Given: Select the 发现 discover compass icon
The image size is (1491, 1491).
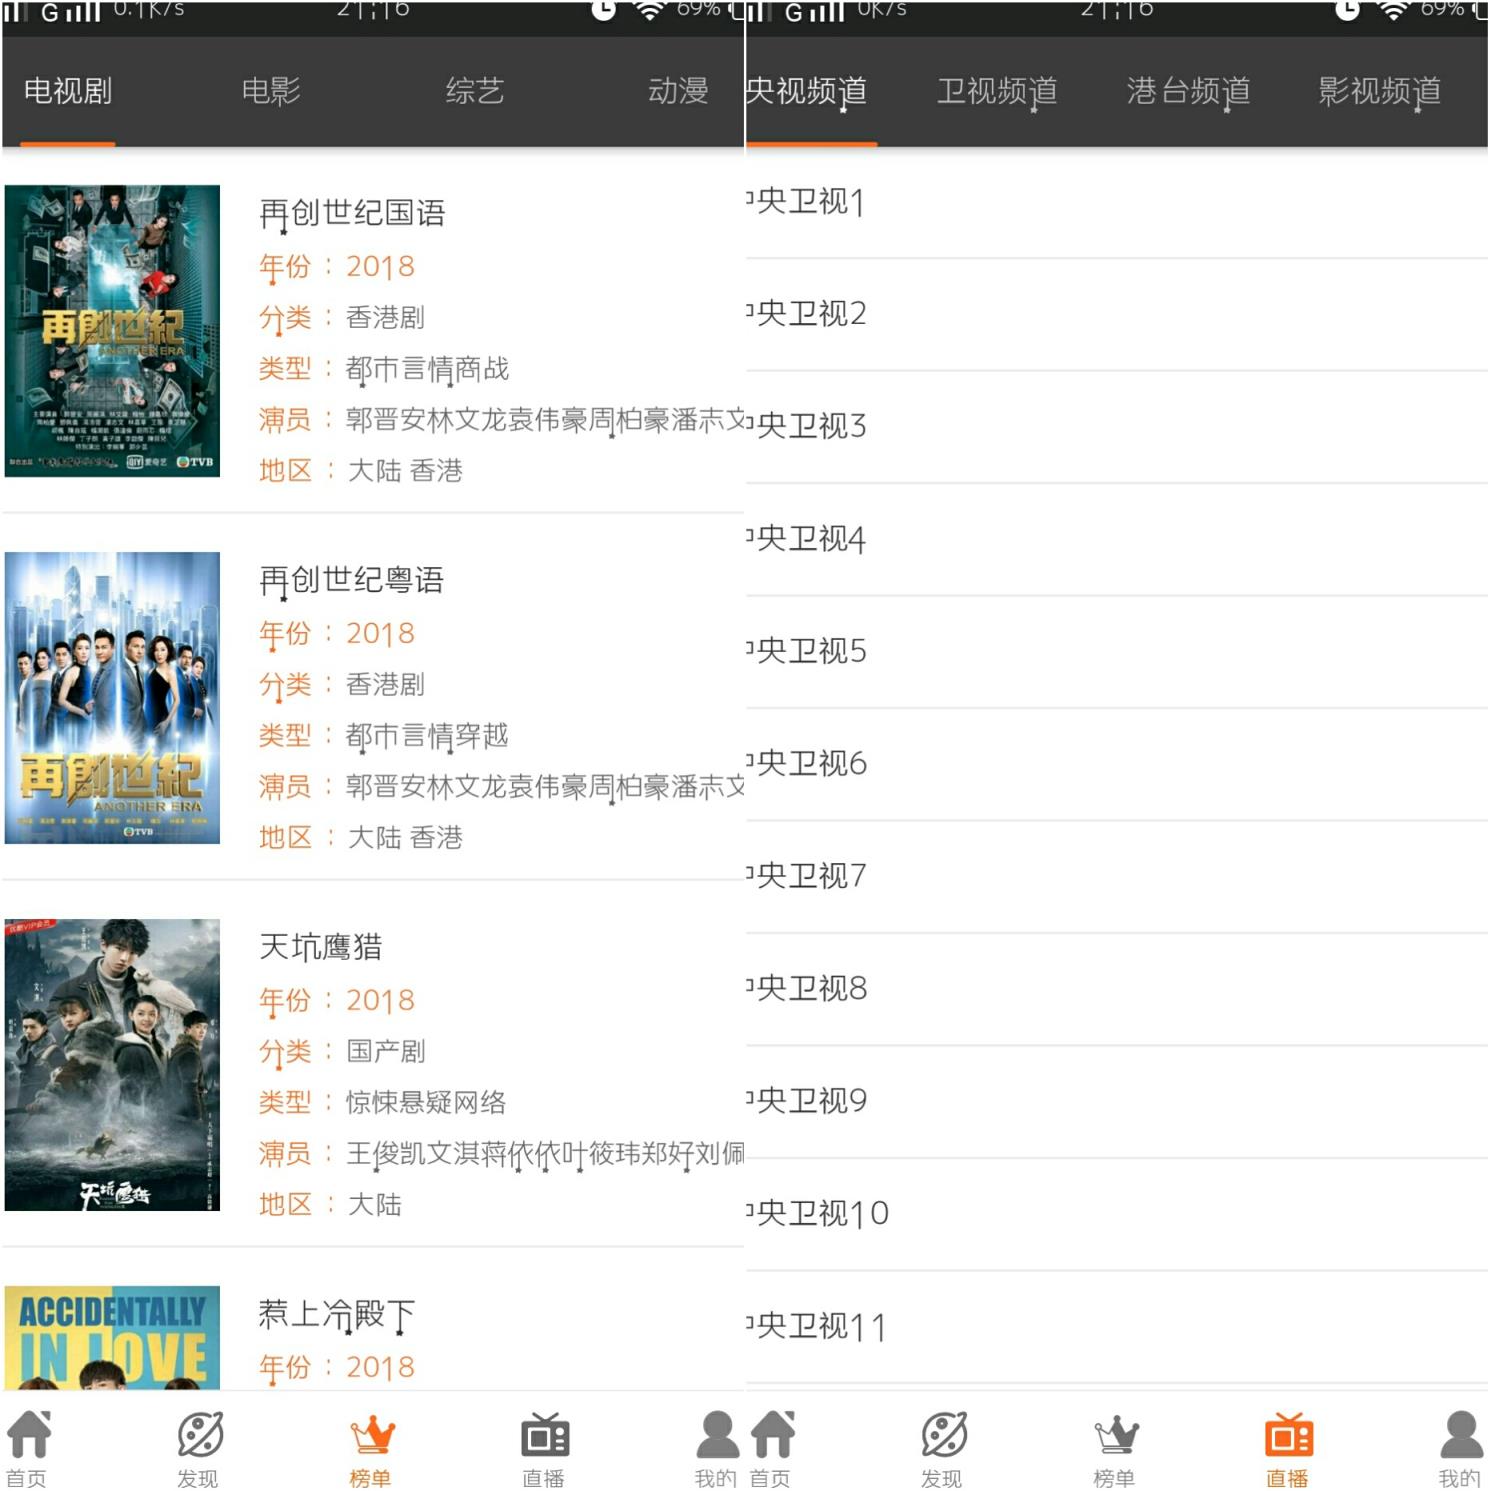Looking at the screenshot, I should click(x=199, y=1443).
